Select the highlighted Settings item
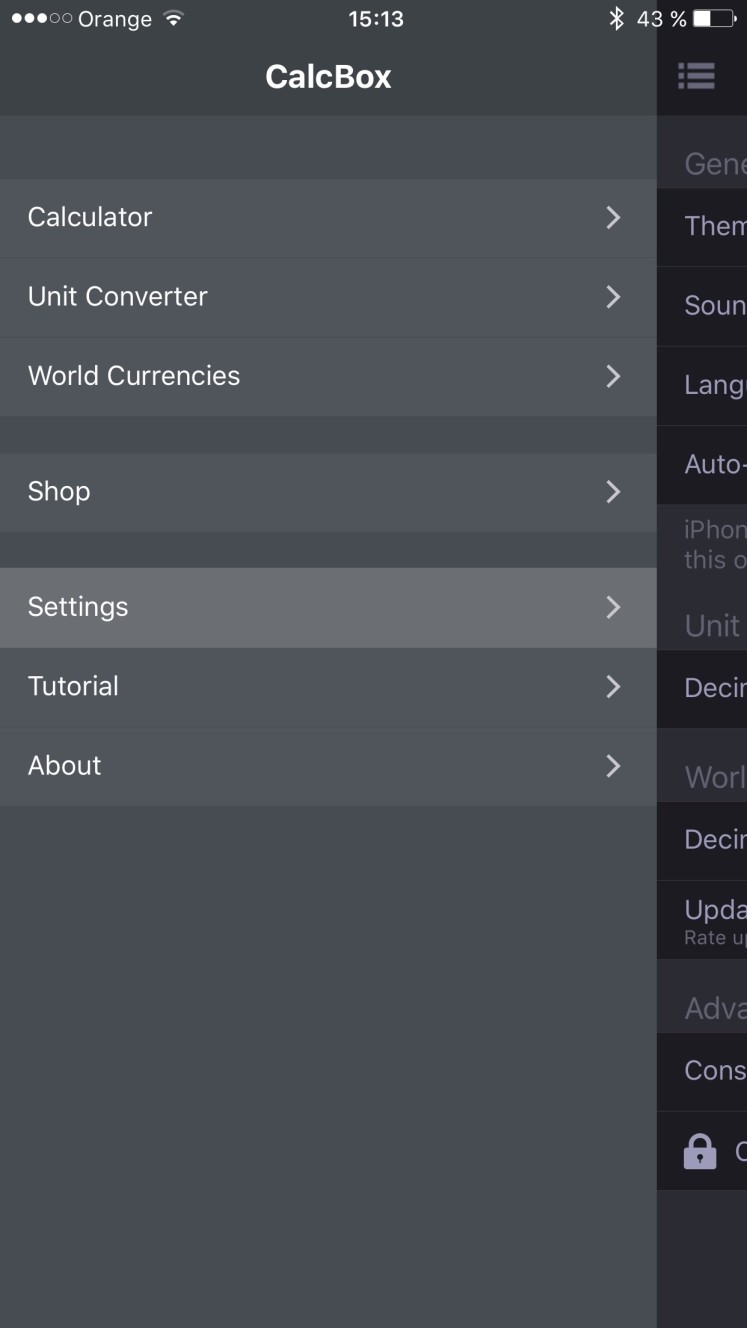 click(328, 607)
